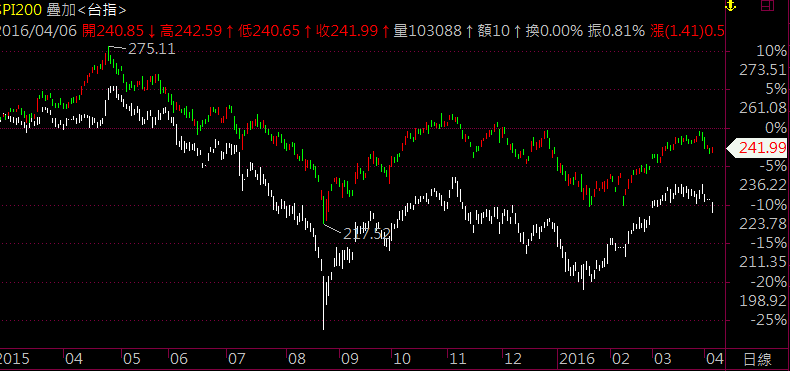The image size is (790, 371).
Task: Click the 2016 year marker on timeline
Action: click(x=577, y=359)
